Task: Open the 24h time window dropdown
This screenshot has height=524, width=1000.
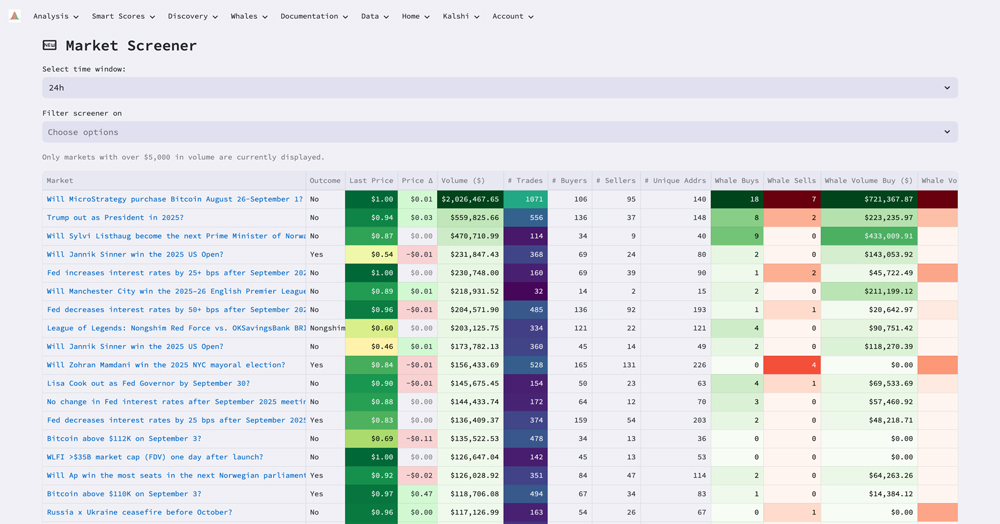Action: pyautogui.click(x=499, y=88)
